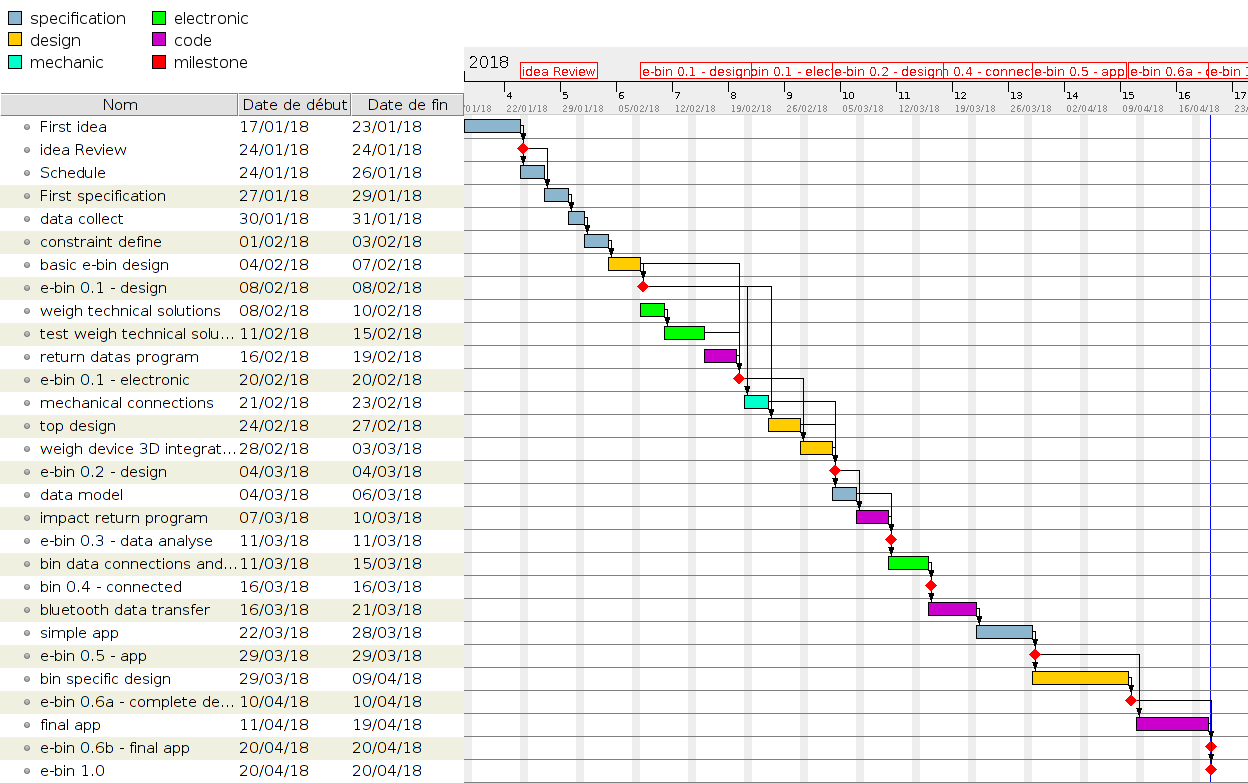Sort by the Date de début column header
This screenshot has width=1248, height=783.
point(295,104)
